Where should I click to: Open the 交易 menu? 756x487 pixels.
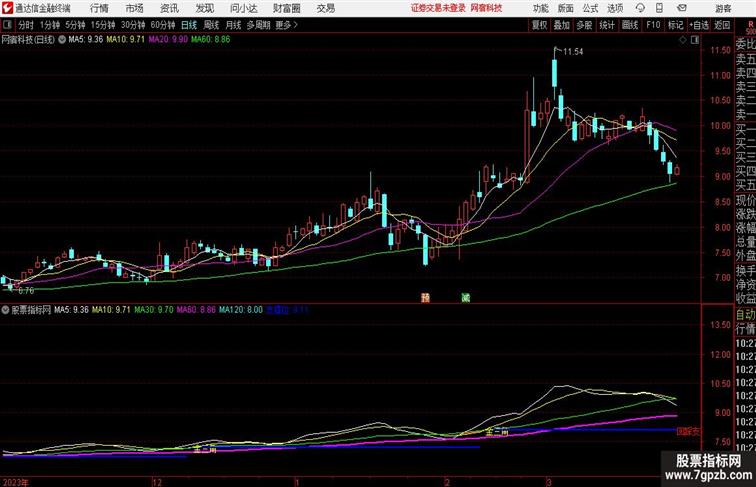tap(325, 8)
